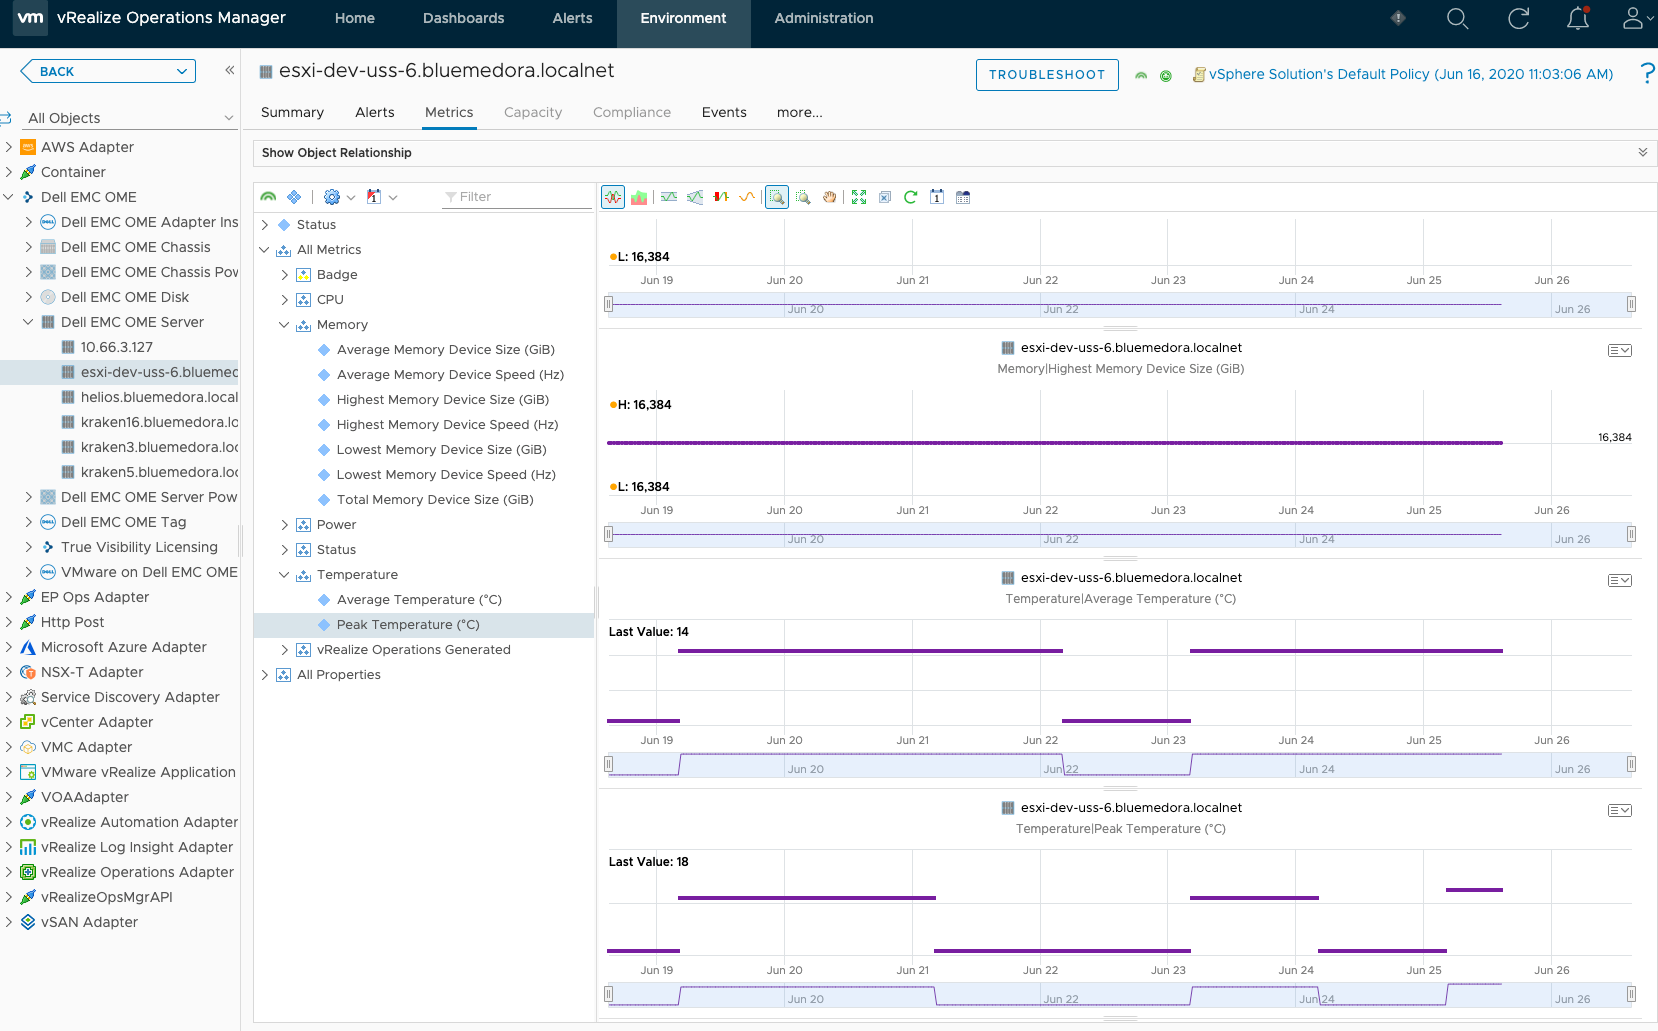The width and height of the screenshot is (1658, 1031).
Task: Expand the AWS Adapter tree node
Action: click(9, 147)
